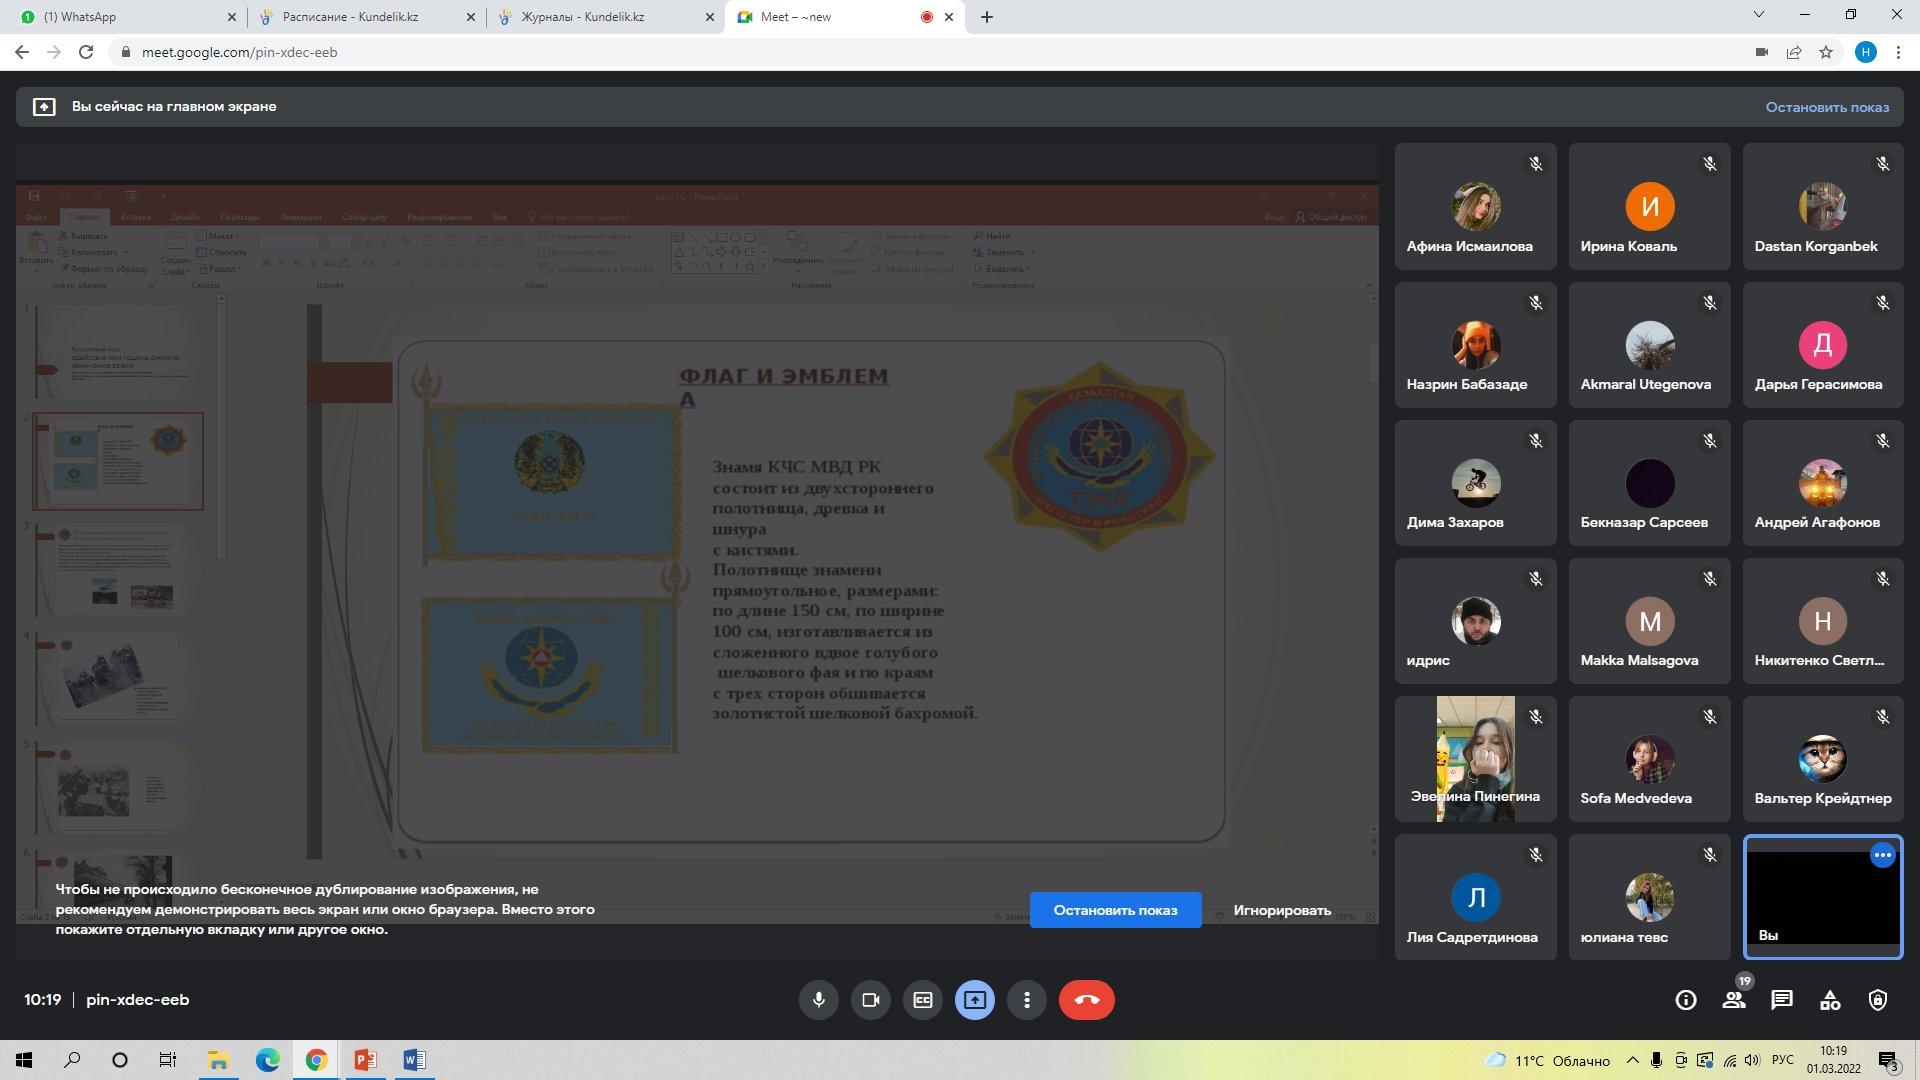Click Игнорировать in the warning banner

click(1281, 910)
